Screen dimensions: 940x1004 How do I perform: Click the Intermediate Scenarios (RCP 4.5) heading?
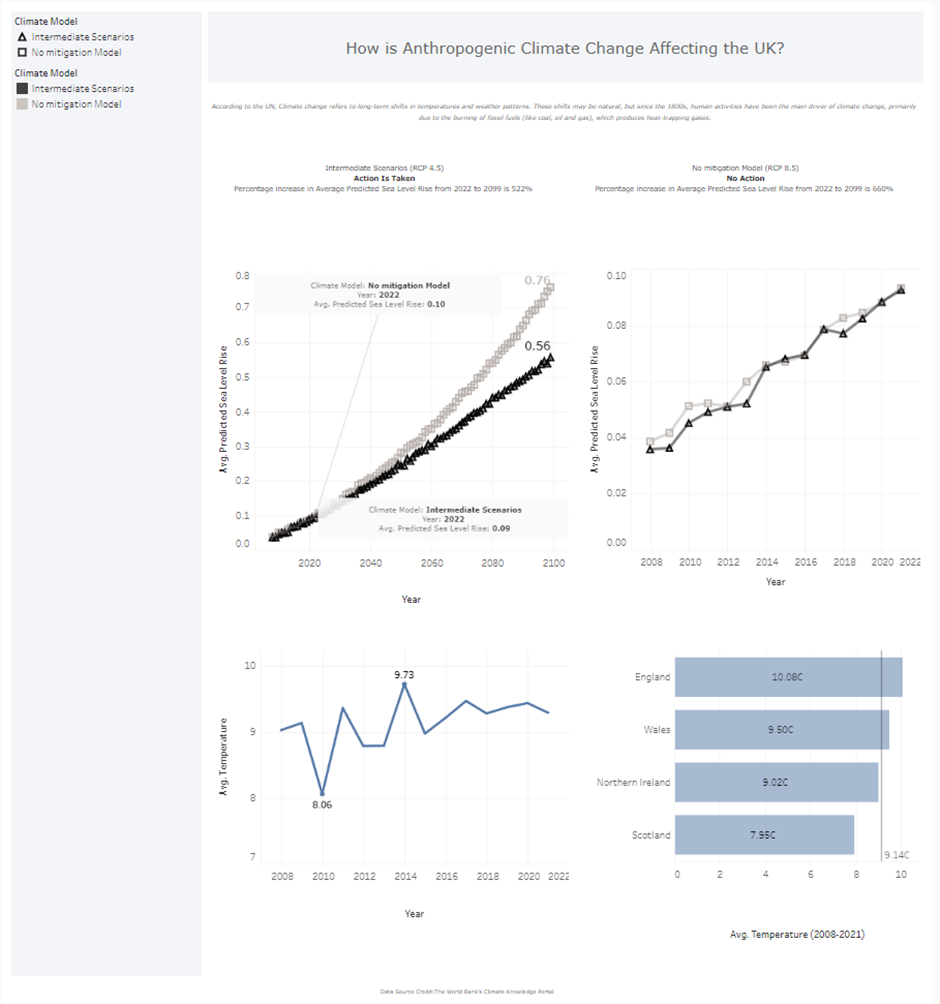coord(384,169)
